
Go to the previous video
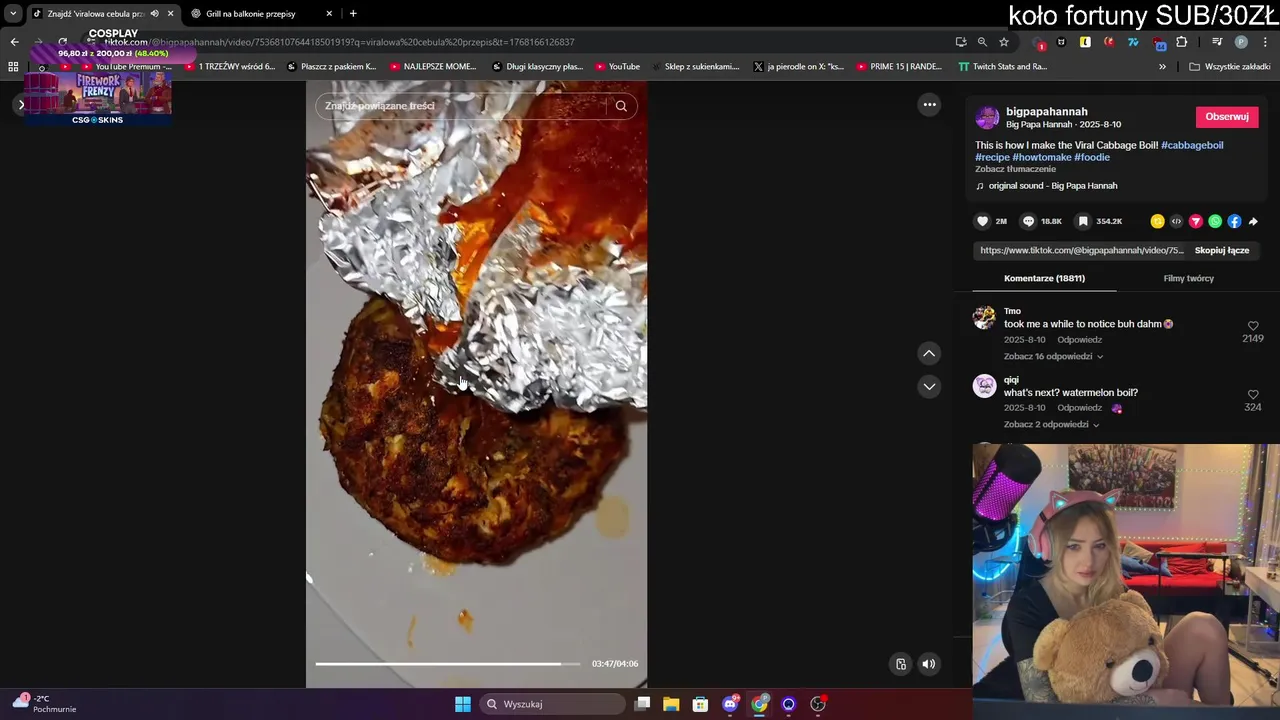tap(929, 353)
